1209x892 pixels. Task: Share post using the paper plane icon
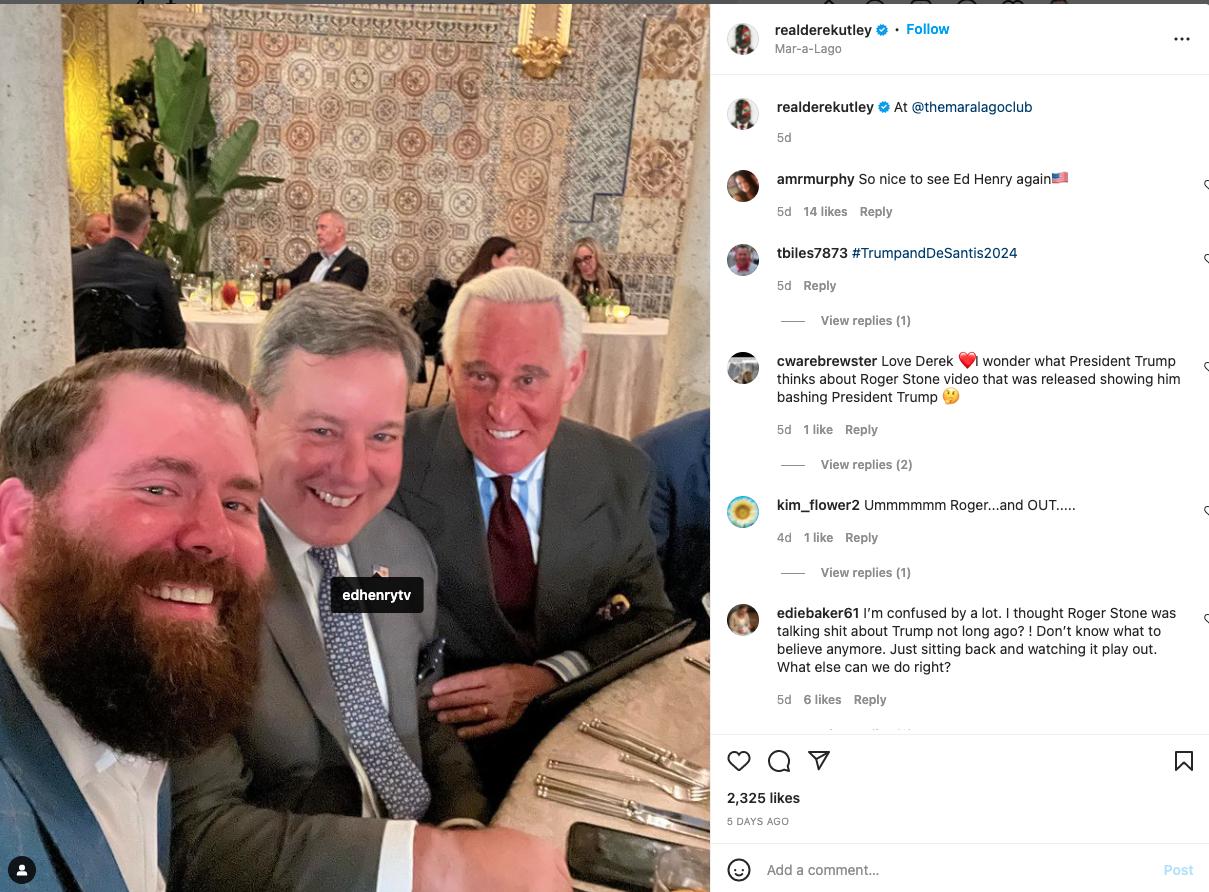click(x=819, y=761)
